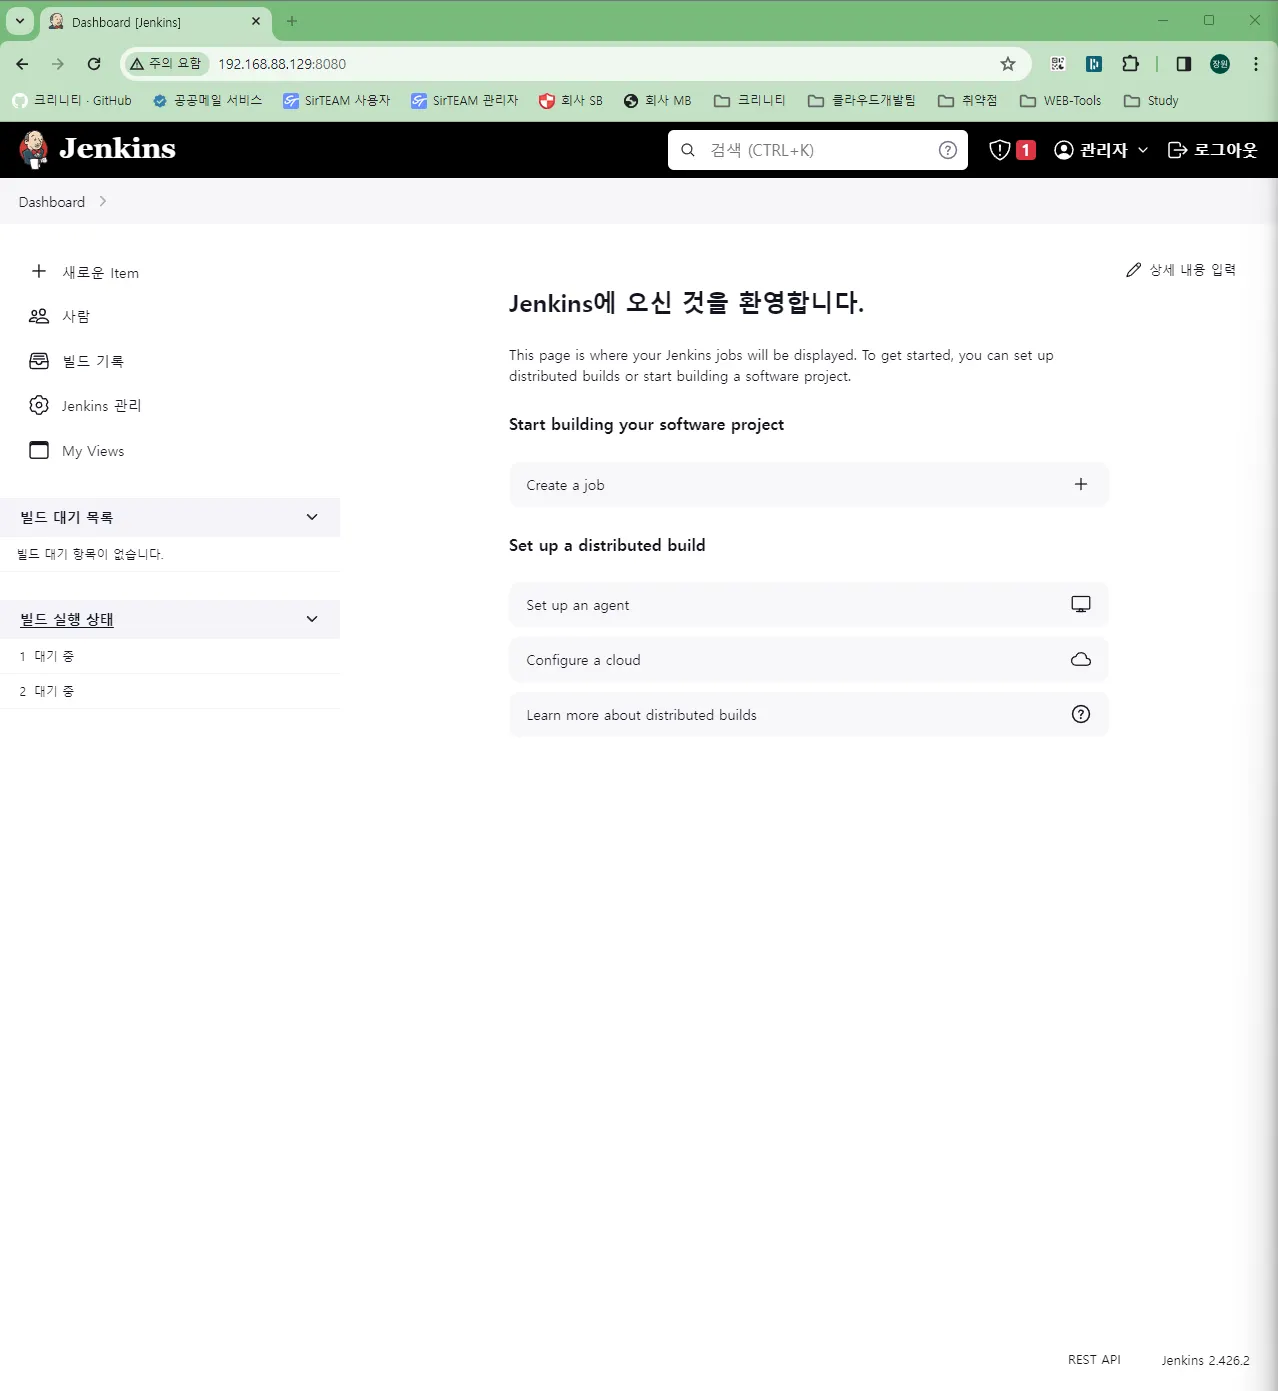Click the Jenkins butler logo icon
The width and height of the screenshot is (1278, 1391).
34,149
